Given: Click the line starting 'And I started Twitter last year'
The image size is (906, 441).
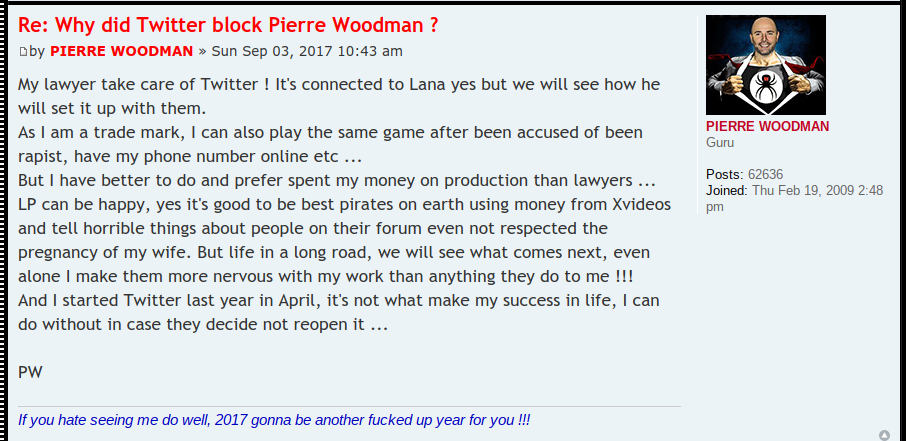Looking at the screenshot, I should [x=339, y=301].
